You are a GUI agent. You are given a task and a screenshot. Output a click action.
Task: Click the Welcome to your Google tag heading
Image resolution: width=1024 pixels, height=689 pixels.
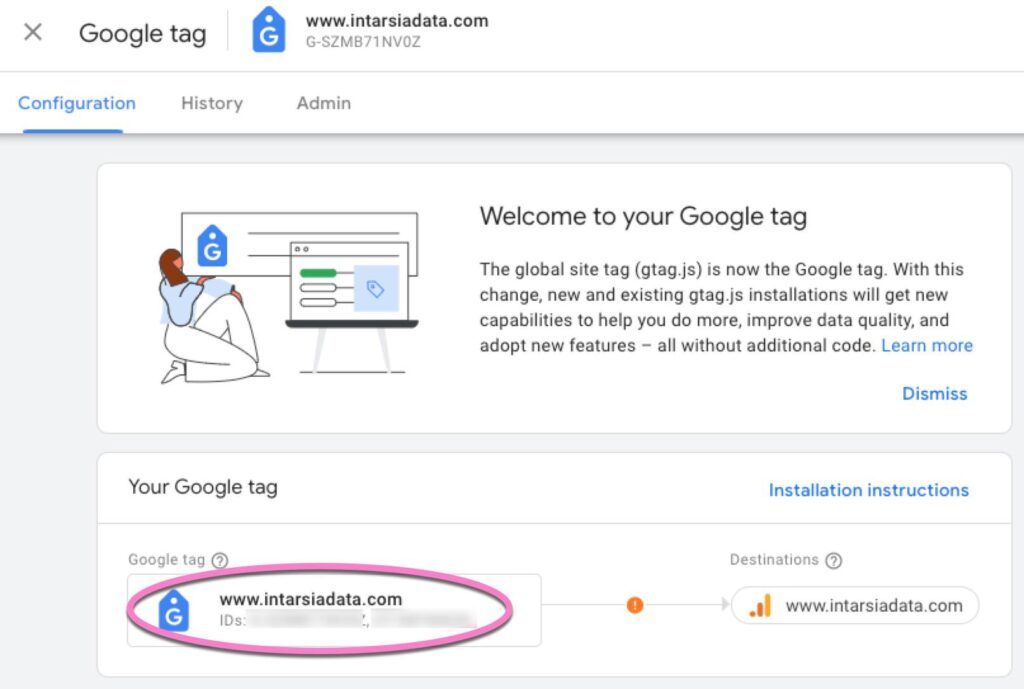click(643, 216)
